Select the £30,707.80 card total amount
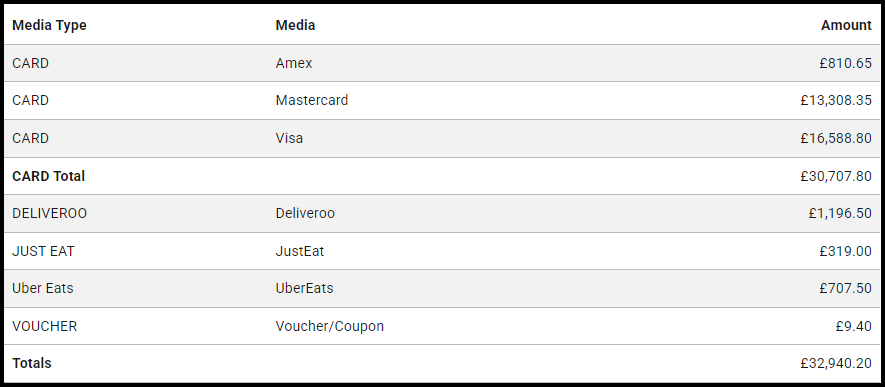This screenshot has width=885, height=387. (836, 176)
